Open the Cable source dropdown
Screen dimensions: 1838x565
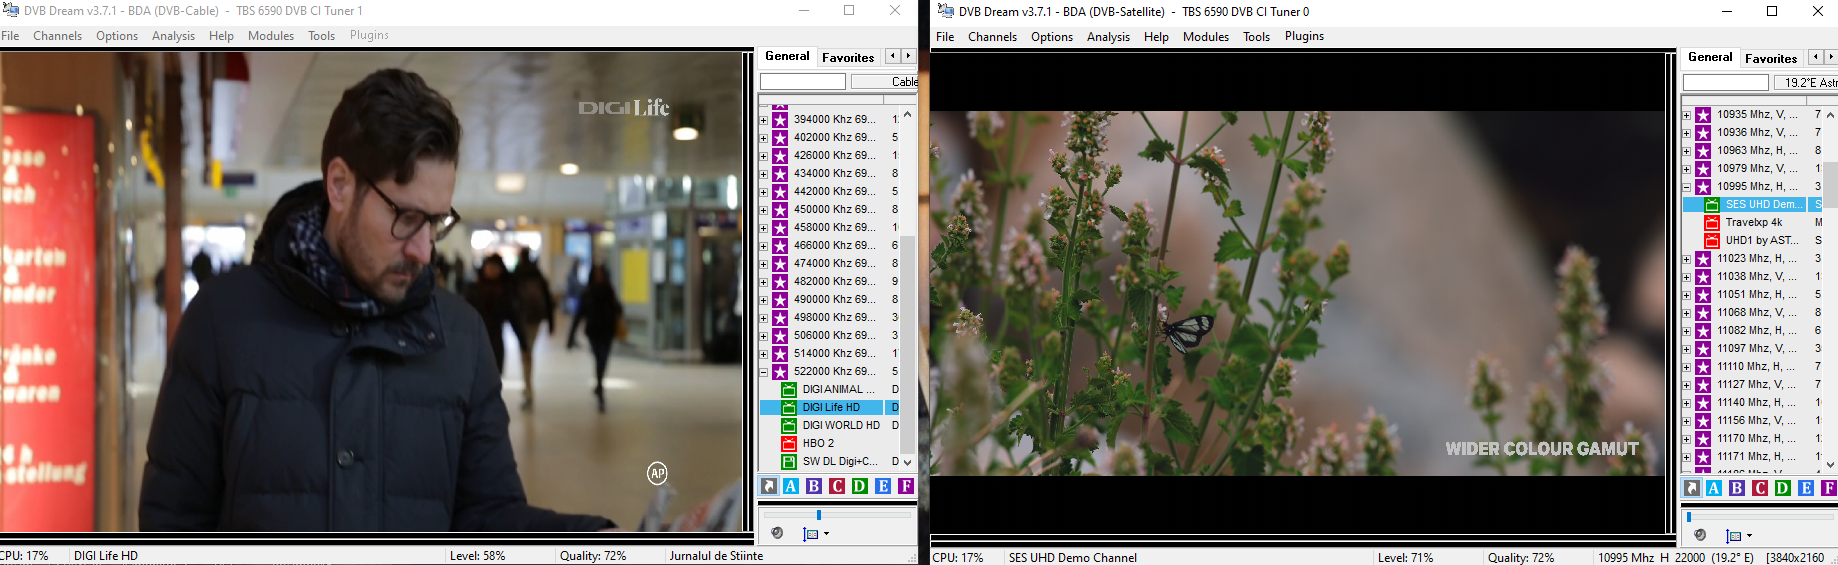[884, 82]
